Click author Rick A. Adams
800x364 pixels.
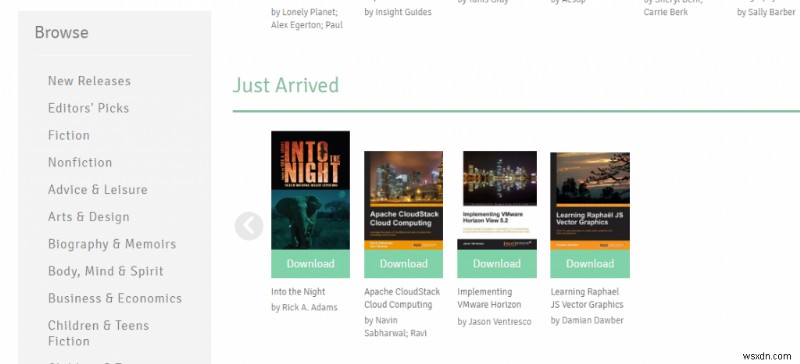click(x=304, y=307)
